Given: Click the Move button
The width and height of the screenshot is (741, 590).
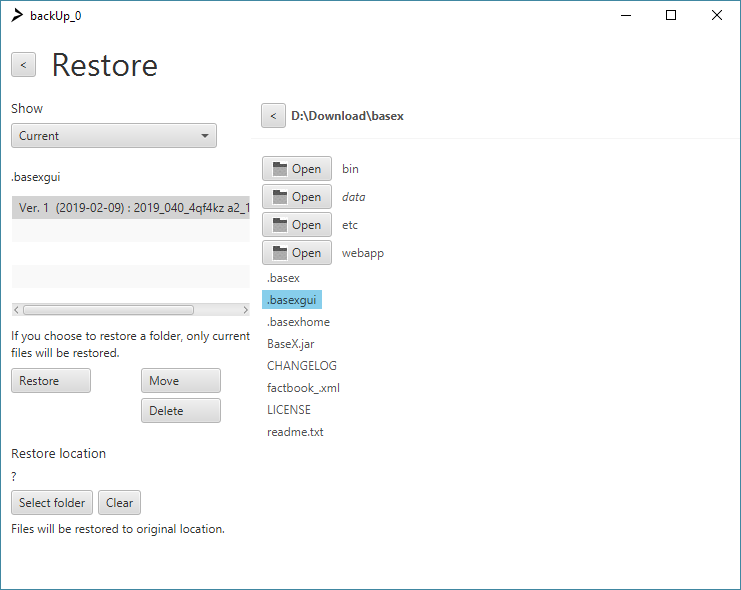Looking at the screenshot, I should [181, 381].
